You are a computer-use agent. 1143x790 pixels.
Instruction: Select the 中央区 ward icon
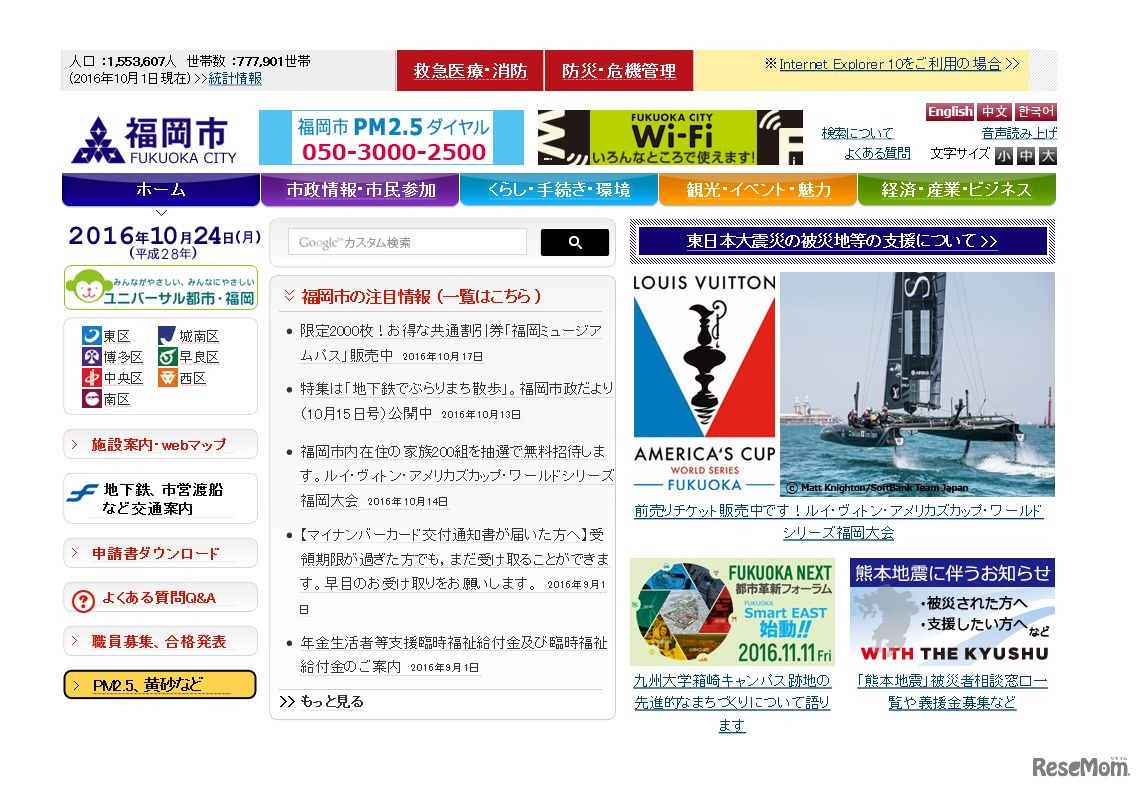91,378
